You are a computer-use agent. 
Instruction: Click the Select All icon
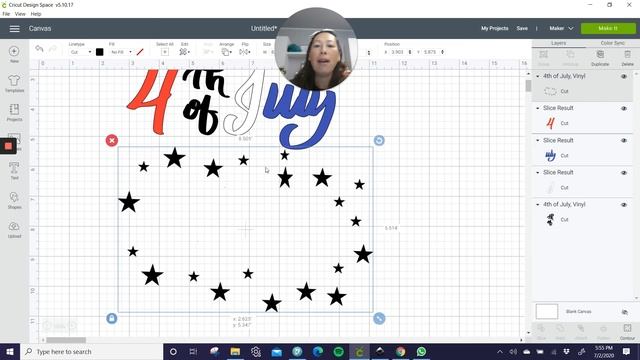point(164,52)
